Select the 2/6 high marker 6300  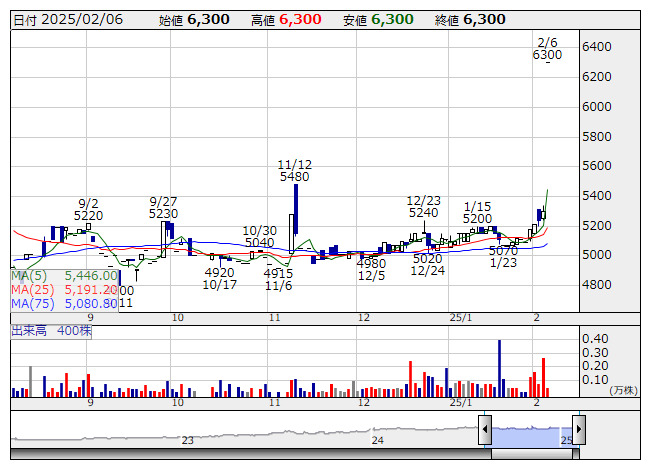pos(547,56)
